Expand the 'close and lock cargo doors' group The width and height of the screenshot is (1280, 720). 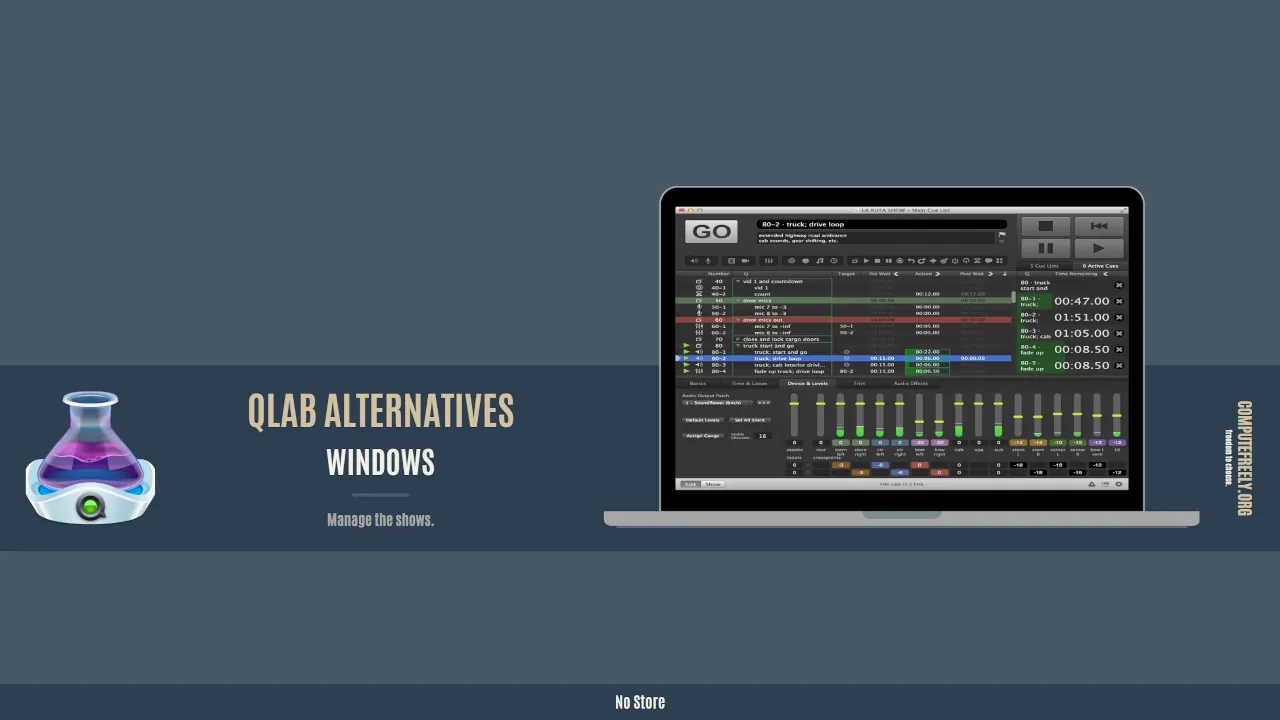(x=738, y=339)
